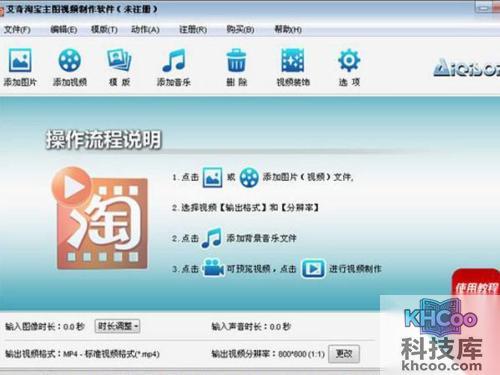Click the 添加背景音乐文件 instruction text
This screenshot has width=500, height=375.
click(x=261, y=238)
